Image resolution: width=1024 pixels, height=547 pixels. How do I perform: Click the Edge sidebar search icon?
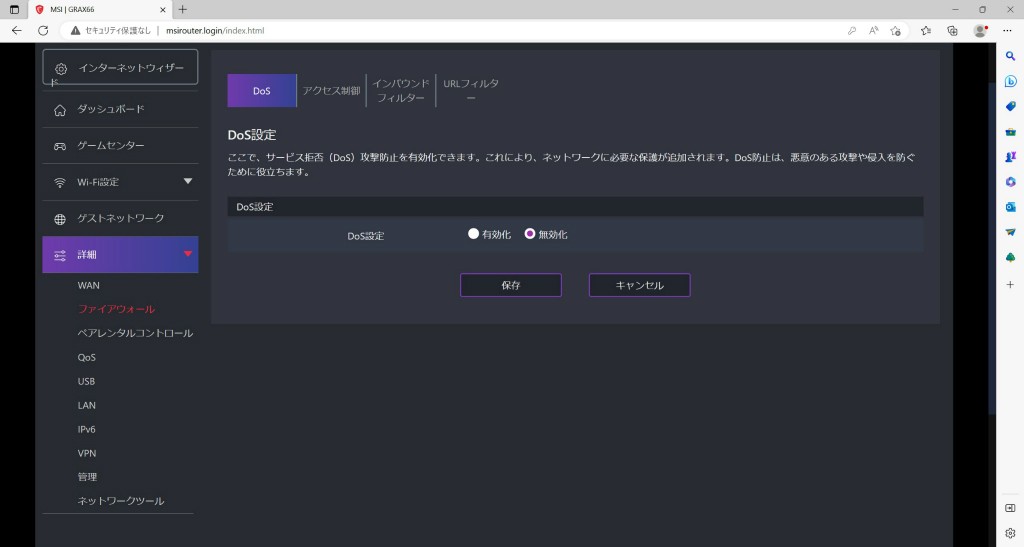click(1010, 56)
